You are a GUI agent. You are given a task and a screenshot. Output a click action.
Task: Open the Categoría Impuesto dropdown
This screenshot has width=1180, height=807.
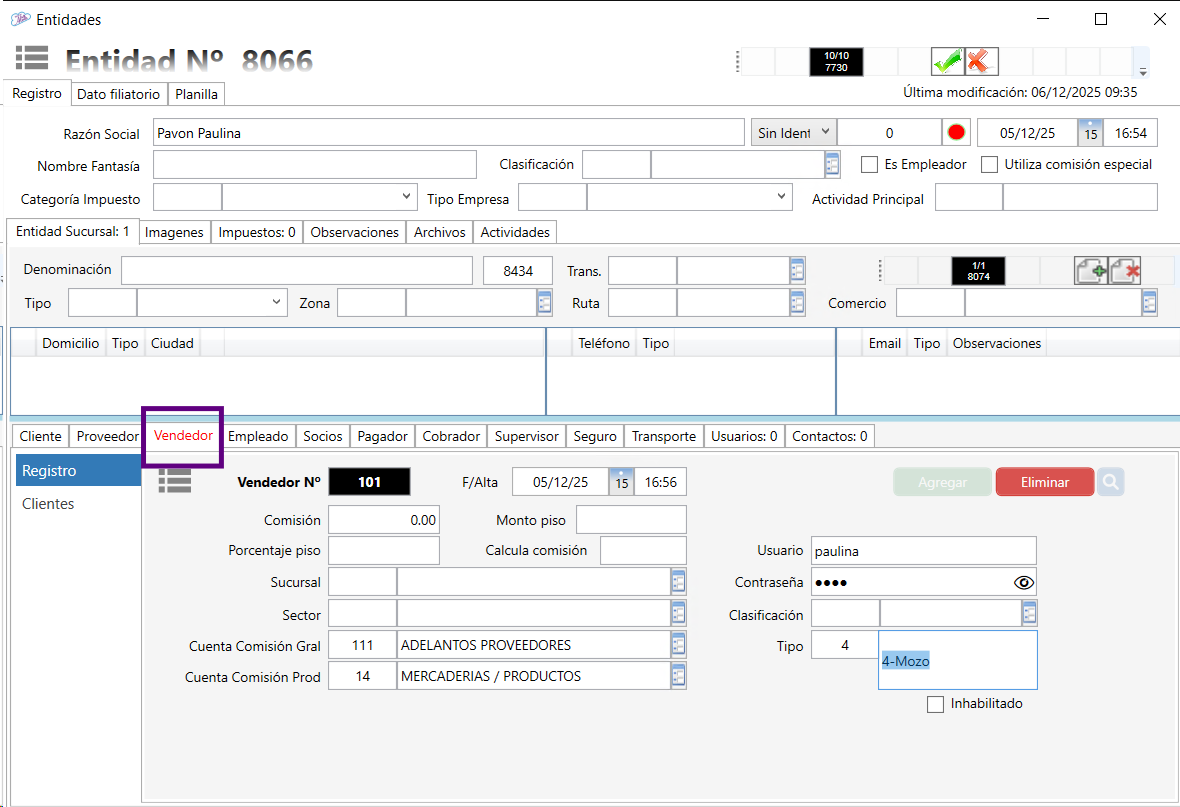coord(406,197)
